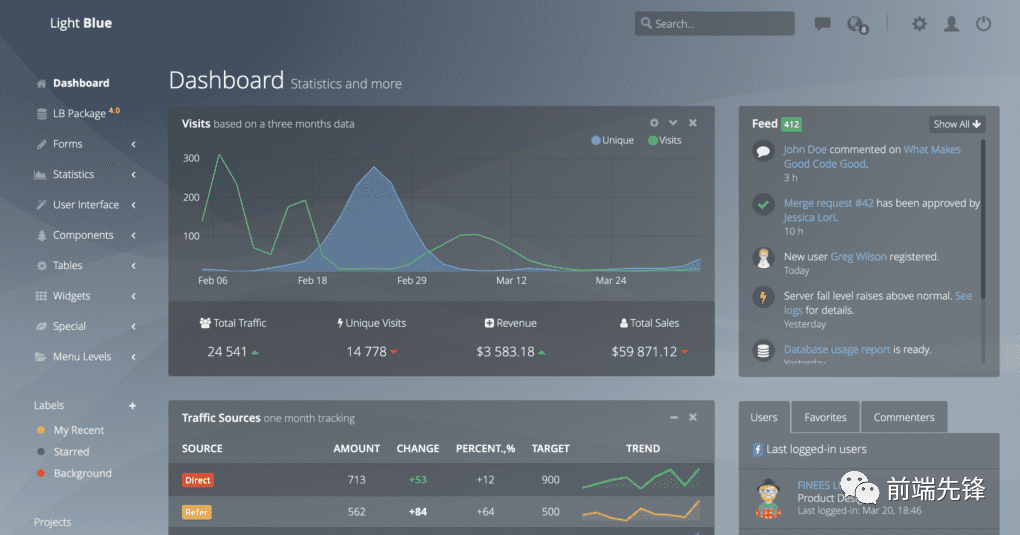Collapse the Visits widget with chevron
The image size is (1020, 535).
673,123
